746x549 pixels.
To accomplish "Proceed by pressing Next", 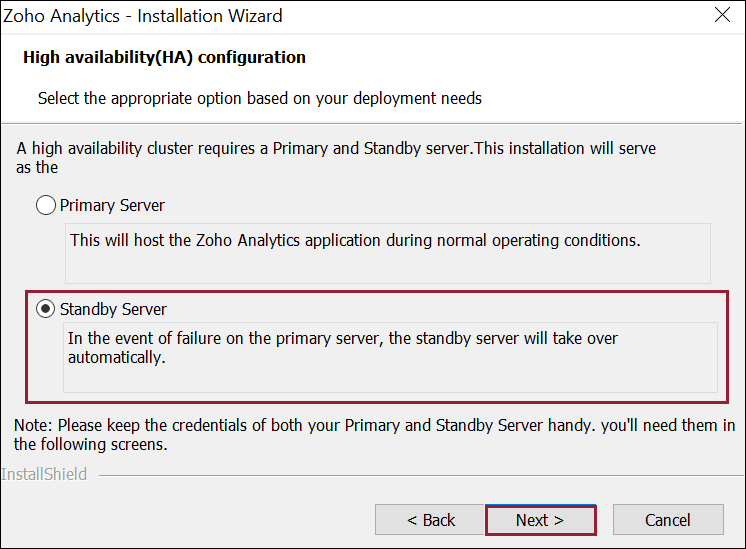I will pos(540,520).
